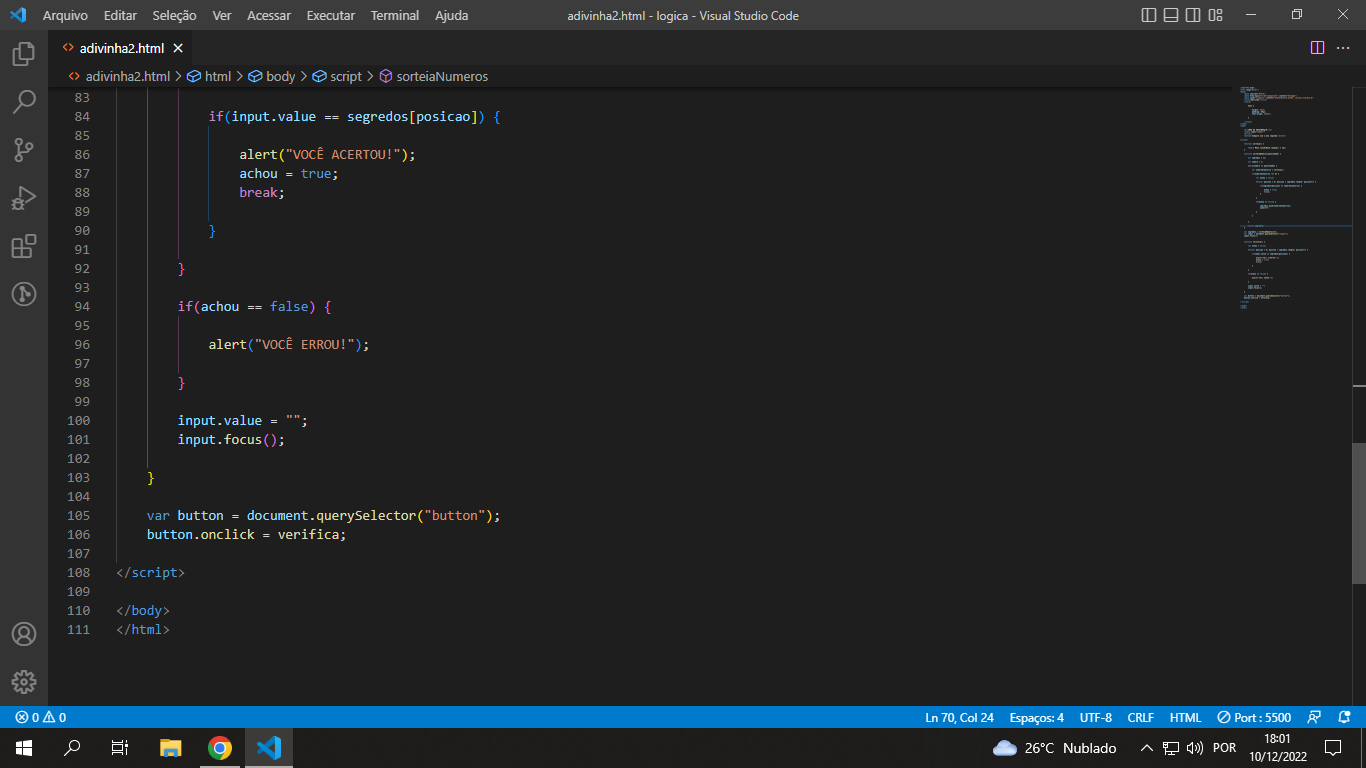Open the Seleção menu
1366x768 pixels.
(x=175, y=15)
